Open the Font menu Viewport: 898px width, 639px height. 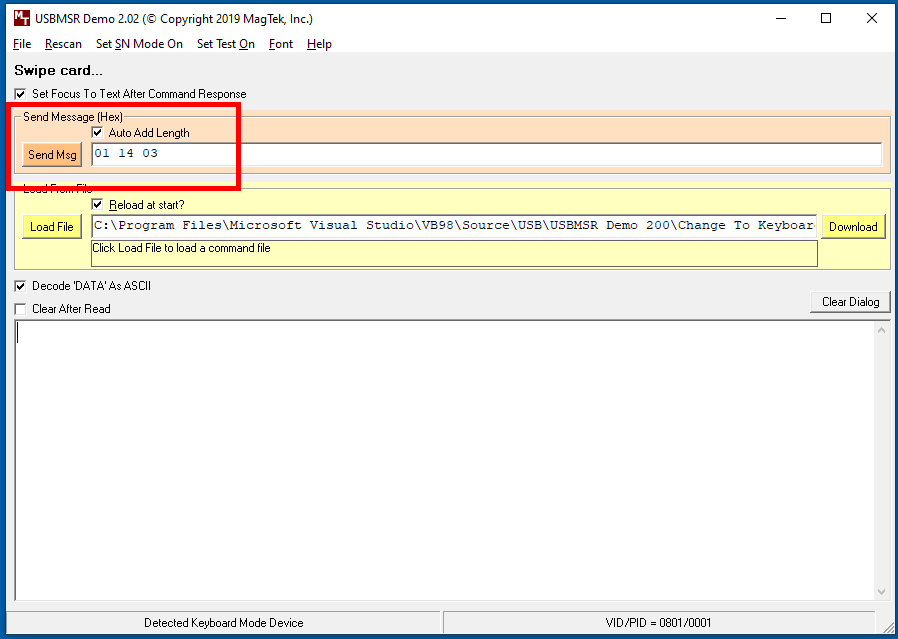(x=281, y=44)
